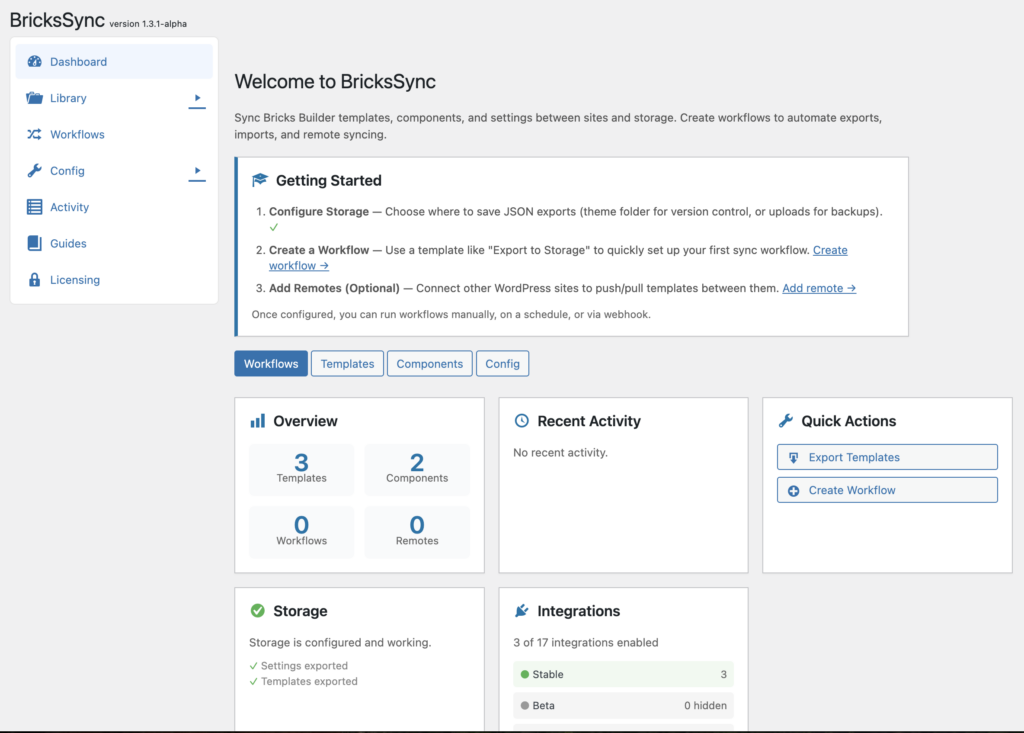Switch to the Components tab

click(429, 364)
